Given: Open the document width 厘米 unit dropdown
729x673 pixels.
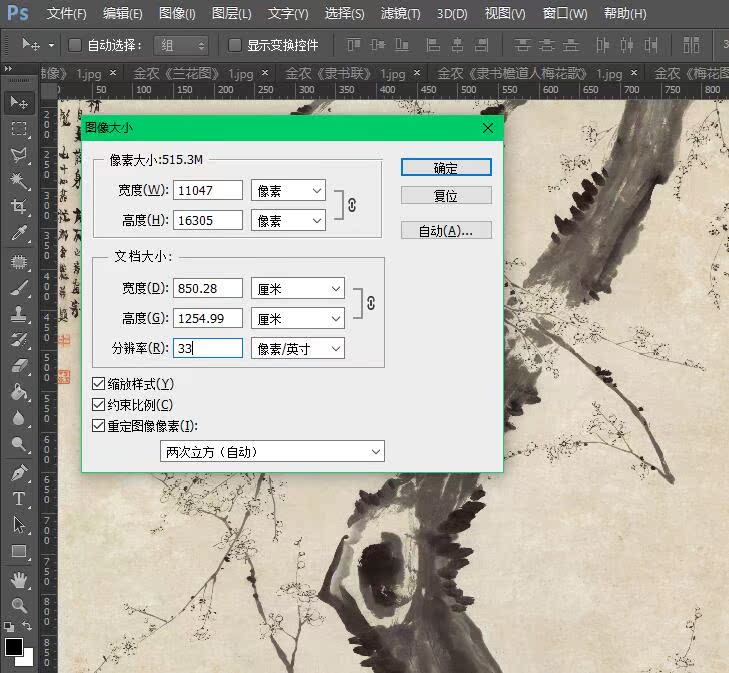Looking at the screenshot, I should (298, 289).
